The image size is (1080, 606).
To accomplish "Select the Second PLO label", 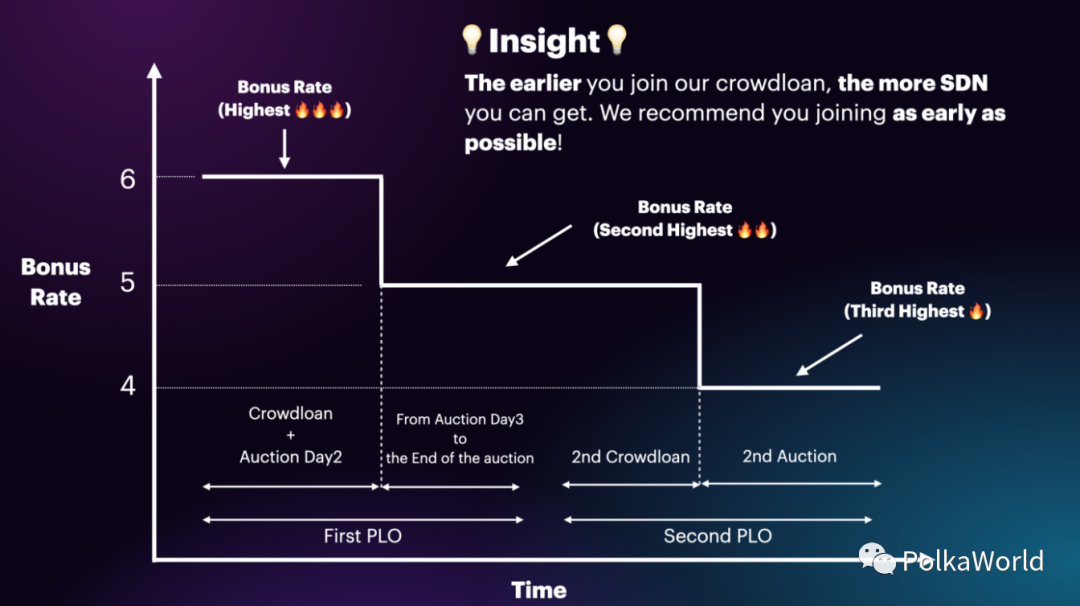I will (x=717, y=536).
